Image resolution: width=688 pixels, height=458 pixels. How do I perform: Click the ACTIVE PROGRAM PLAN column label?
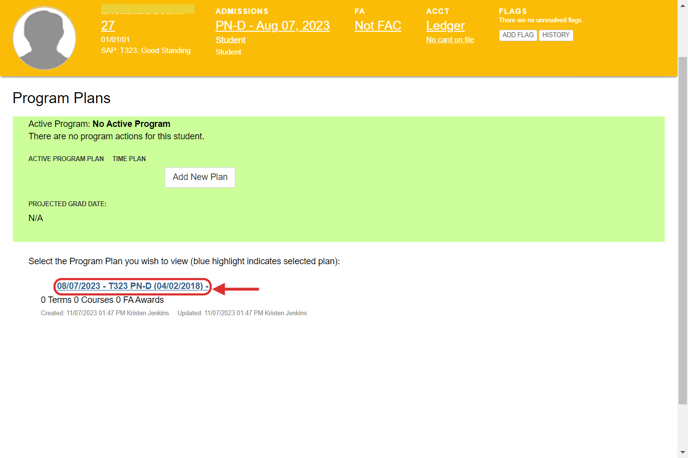pos(66,159)
